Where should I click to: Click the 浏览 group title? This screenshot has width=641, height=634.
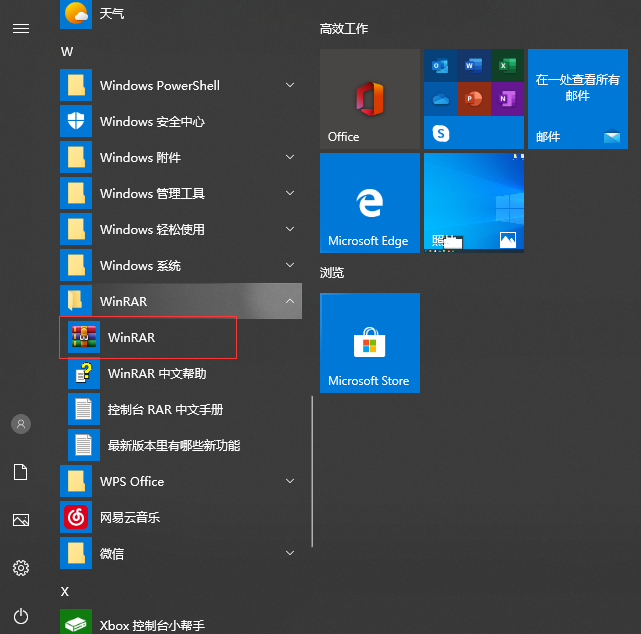point(332,273)
